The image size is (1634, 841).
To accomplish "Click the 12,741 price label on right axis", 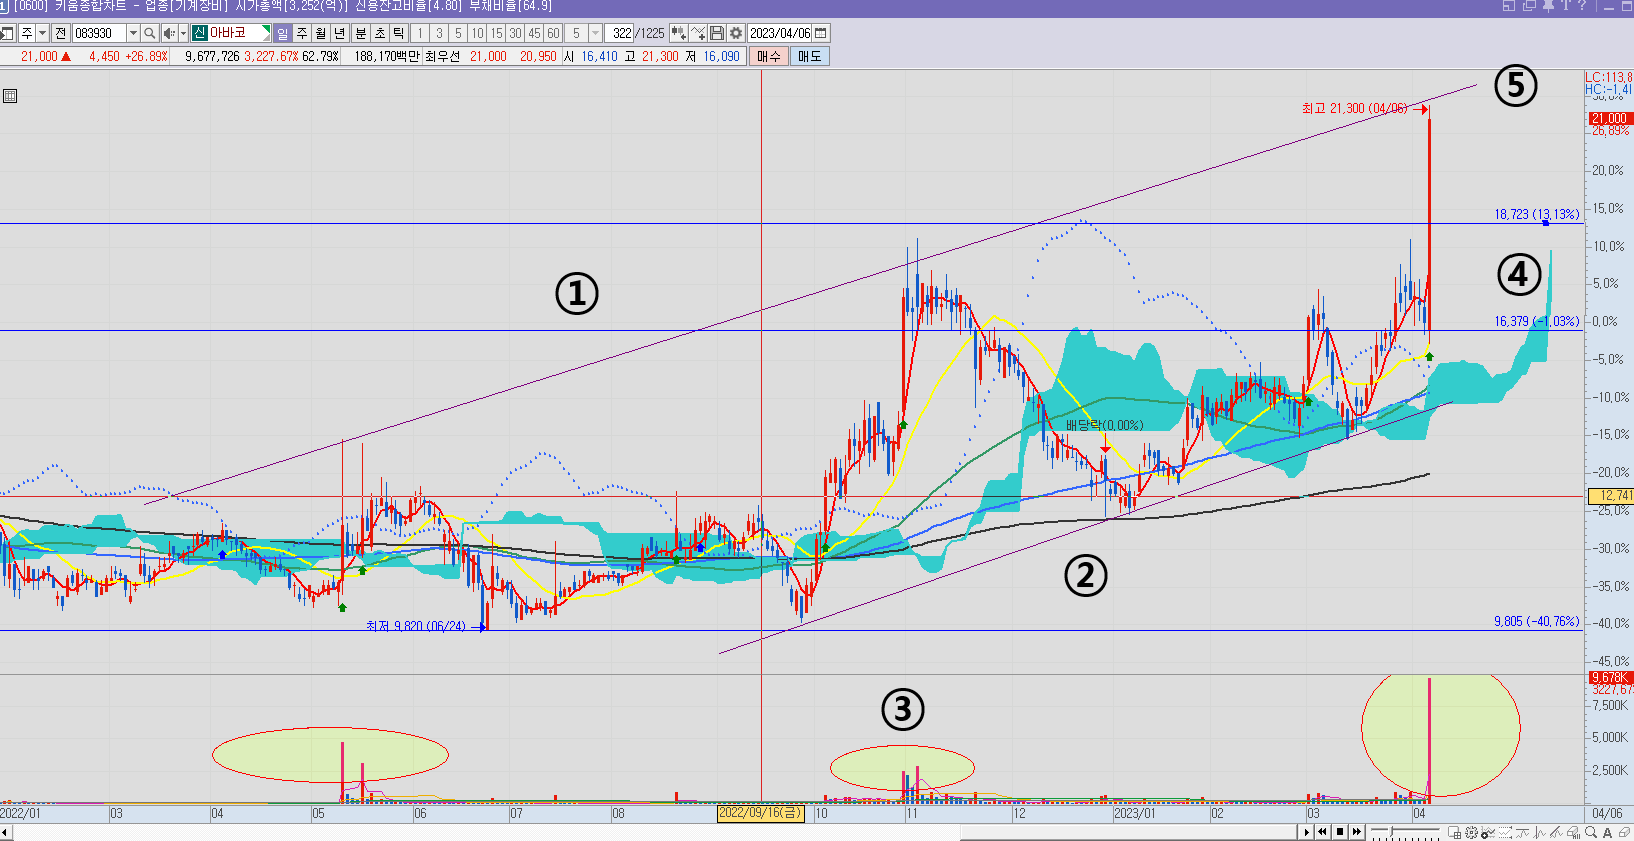I will click(x=1611, y=496).
